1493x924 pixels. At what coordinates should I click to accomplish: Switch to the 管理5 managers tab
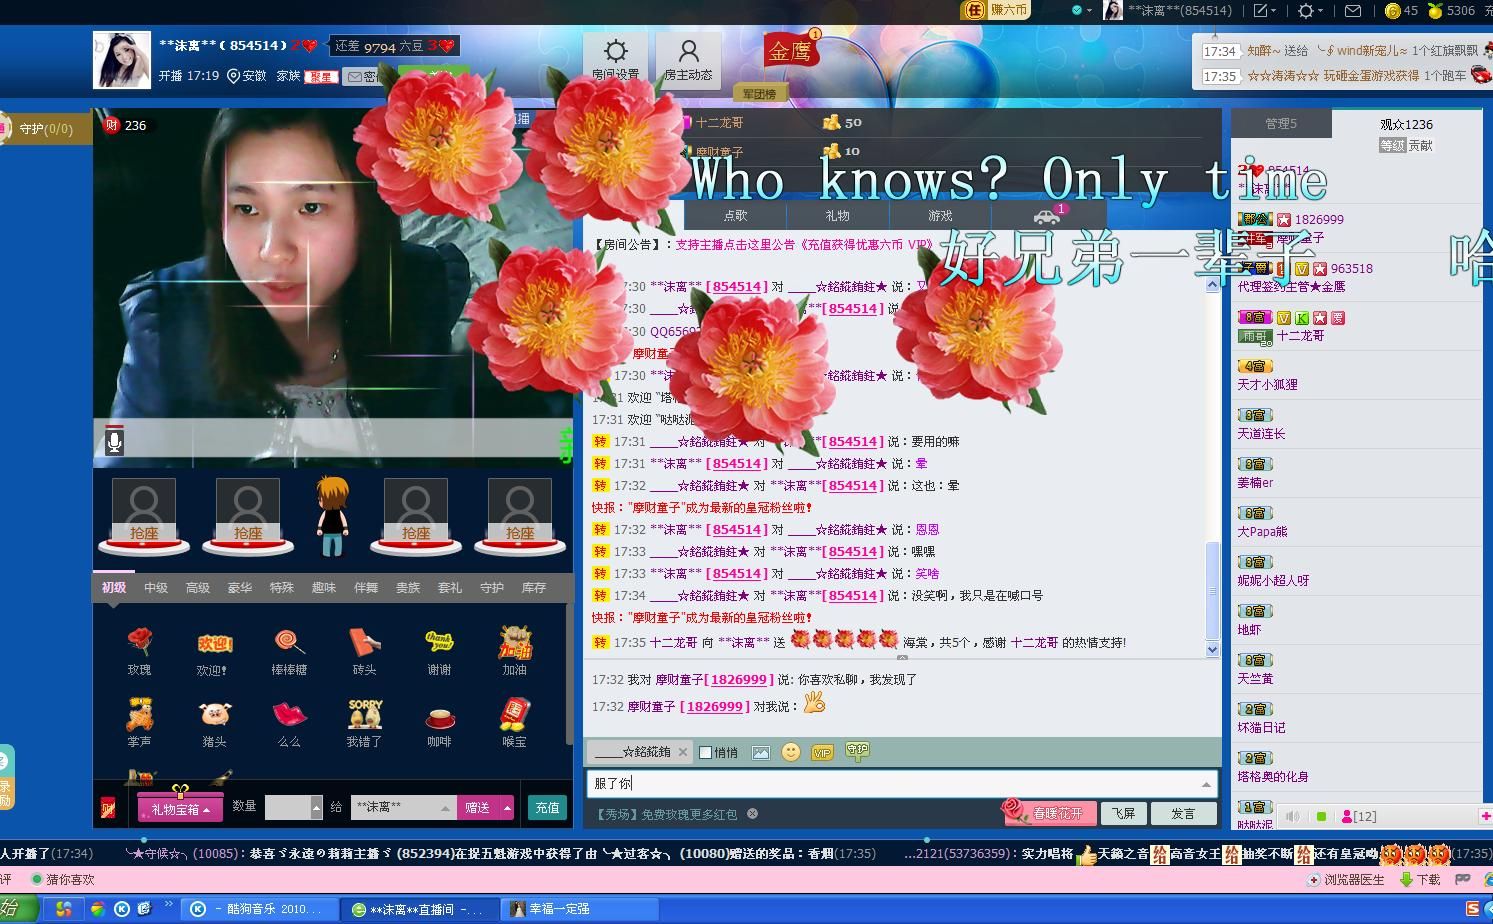(1281, 124)
